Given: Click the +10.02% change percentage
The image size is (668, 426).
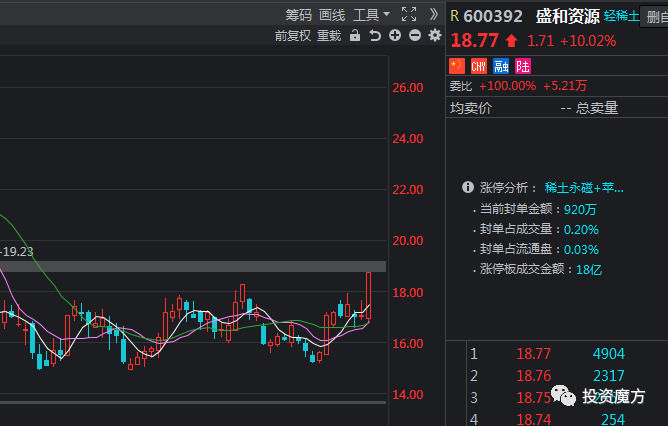Looking at the screenshot, I should tap(588, 41).
